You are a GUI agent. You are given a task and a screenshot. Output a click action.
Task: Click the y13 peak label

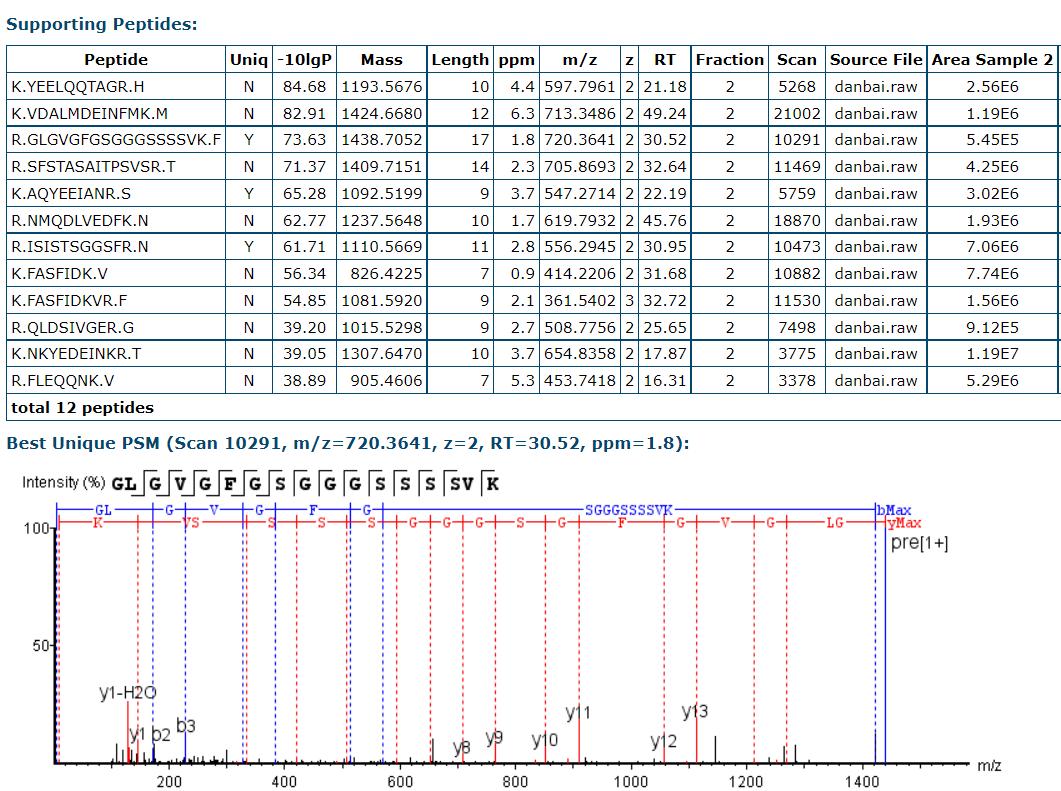point(695,711)
